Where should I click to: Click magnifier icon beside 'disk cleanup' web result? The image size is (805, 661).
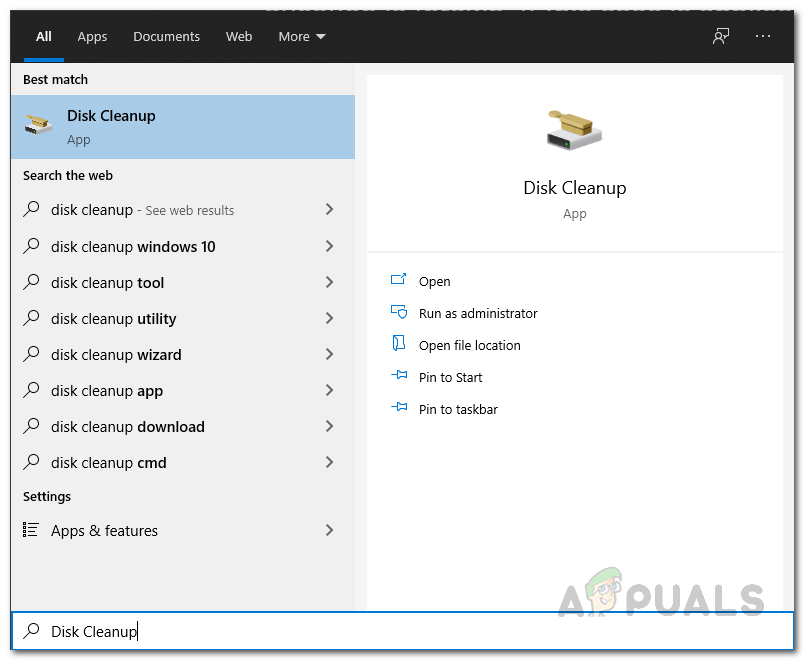pyautogui.click(x=31, y=209)
